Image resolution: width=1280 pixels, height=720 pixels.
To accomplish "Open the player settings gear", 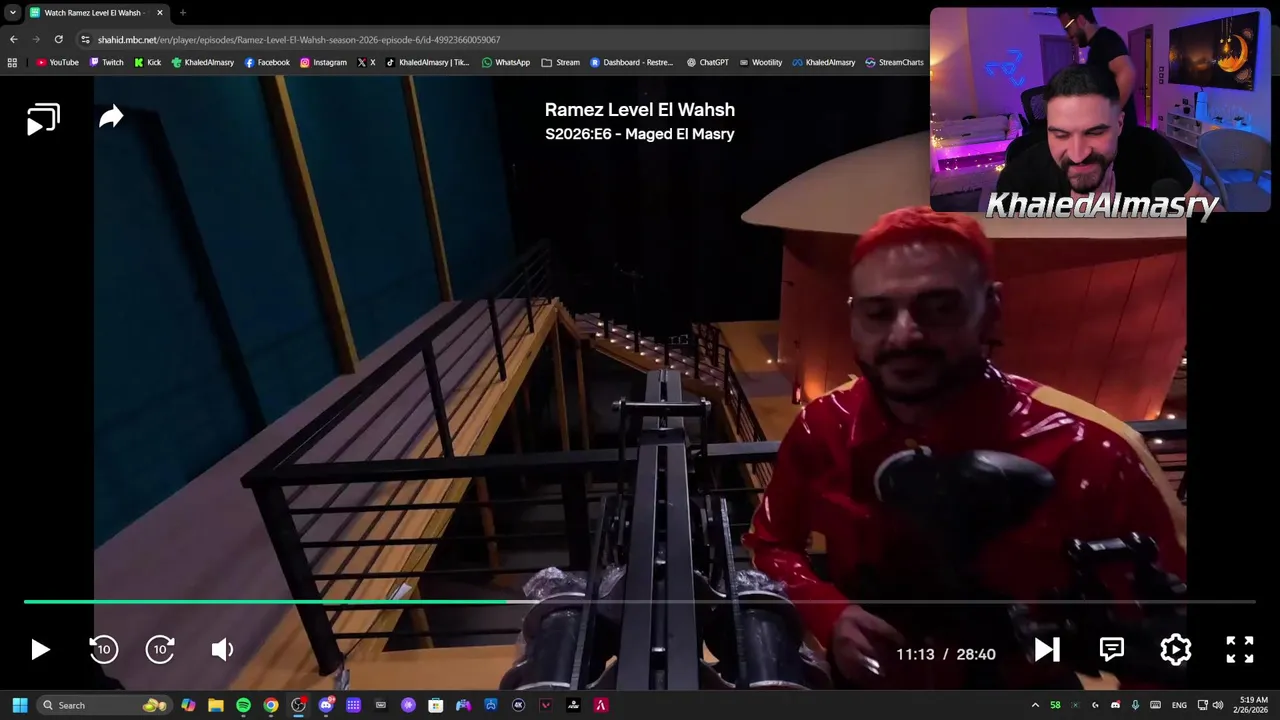I will [1176, 650].
